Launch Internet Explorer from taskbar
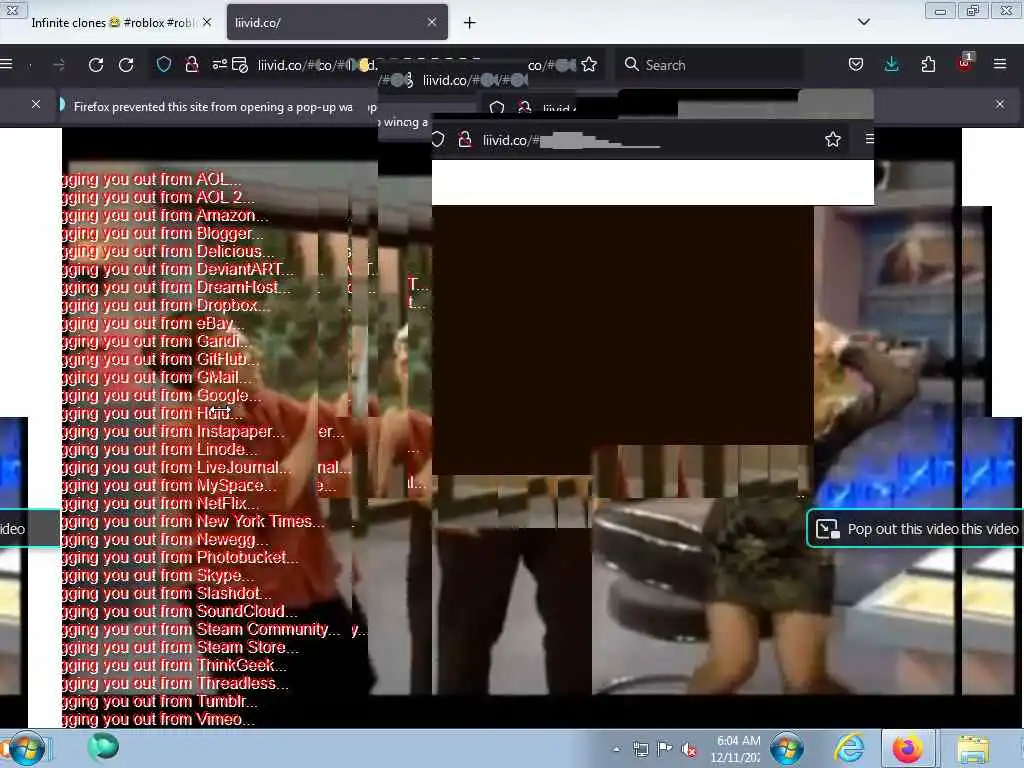 (850, 748)
